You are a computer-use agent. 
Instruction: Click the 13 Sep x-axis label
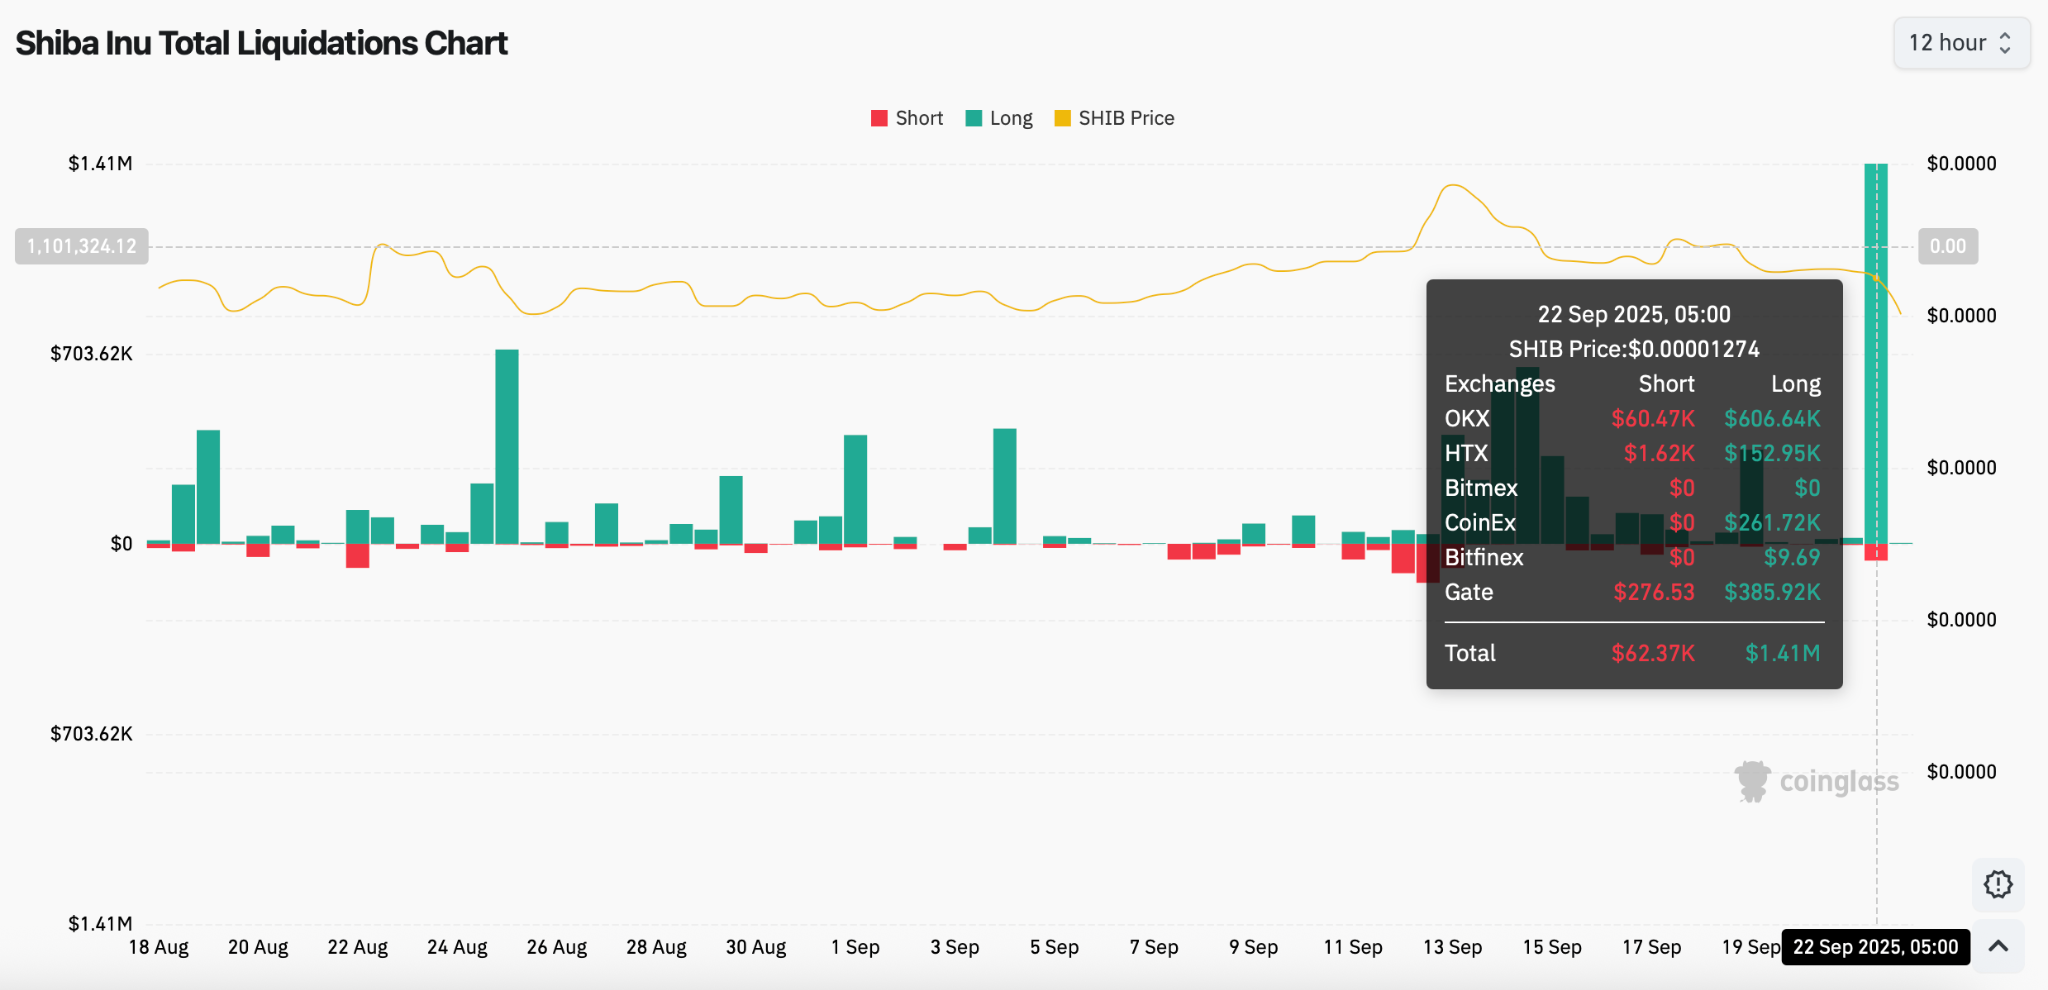pos(1452,947)
